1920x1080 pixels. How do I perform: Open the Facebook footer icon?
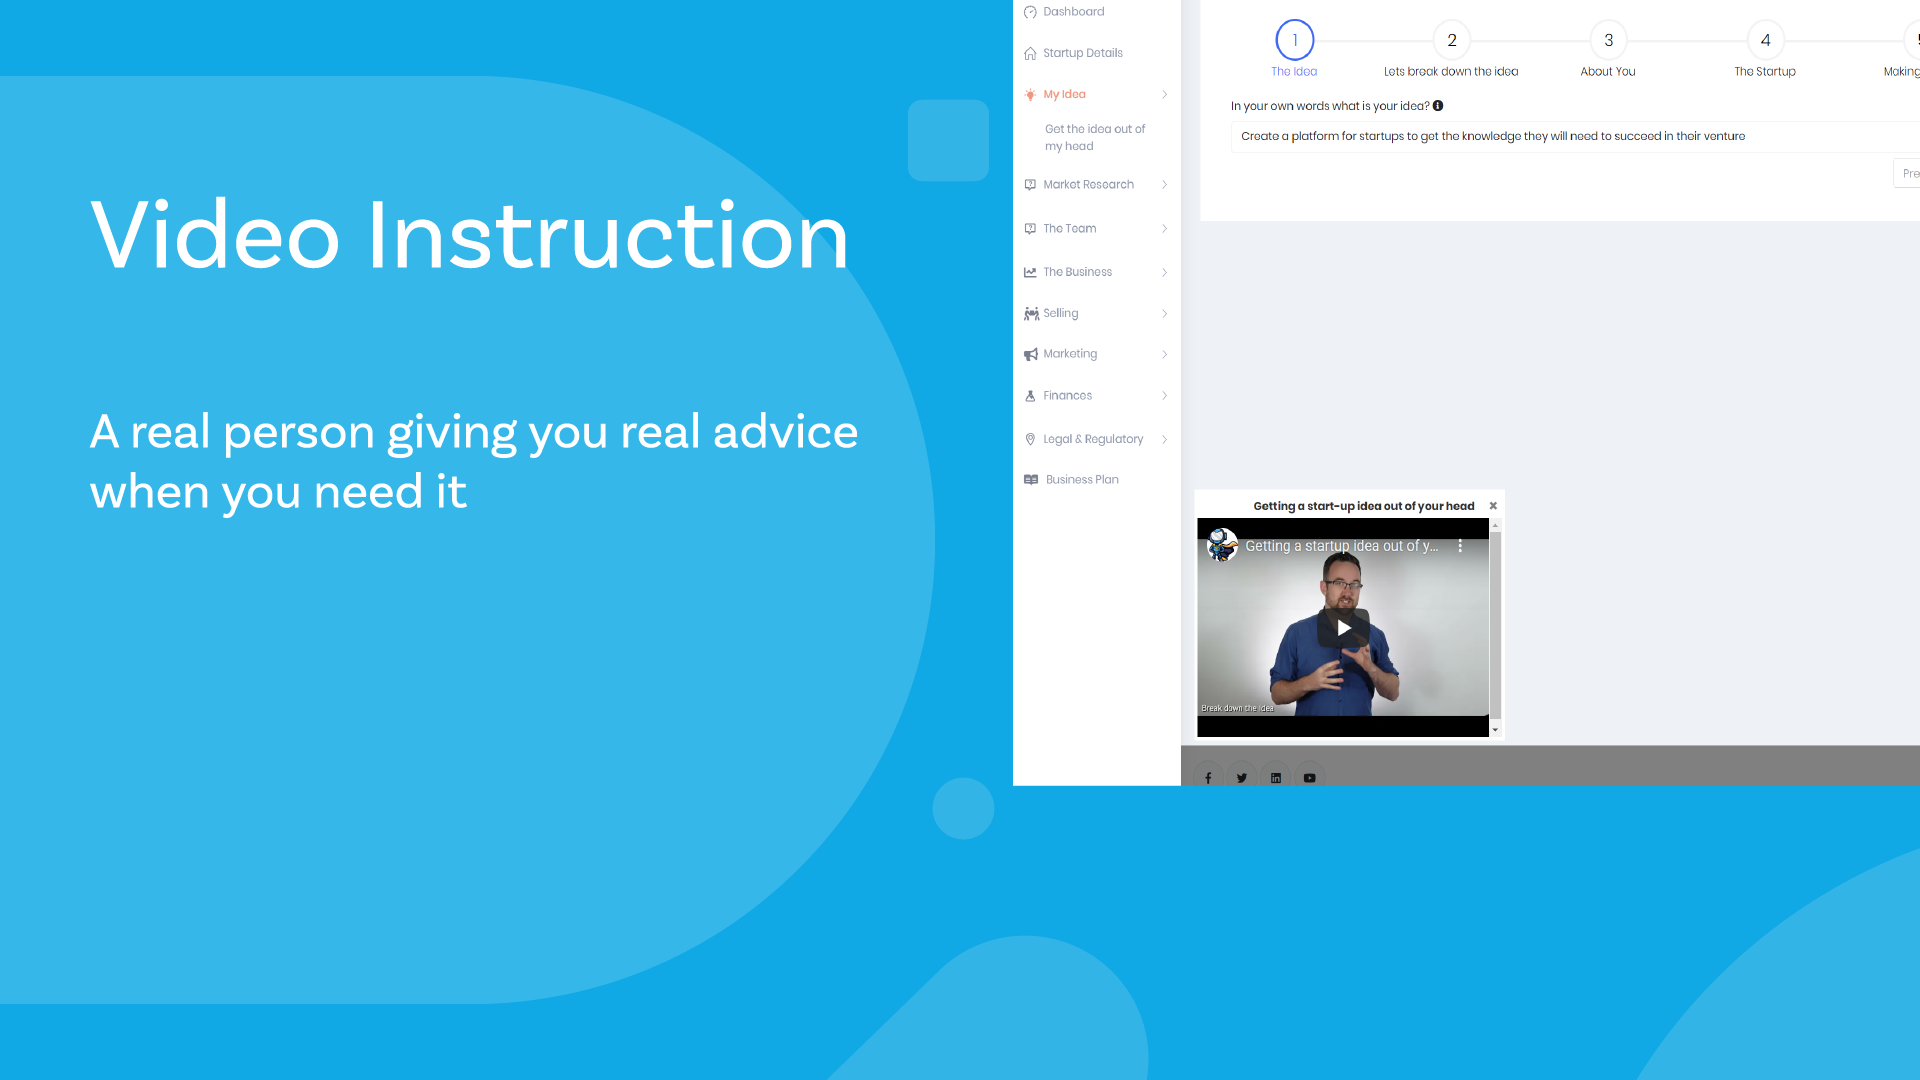(x=1208, y=778)
